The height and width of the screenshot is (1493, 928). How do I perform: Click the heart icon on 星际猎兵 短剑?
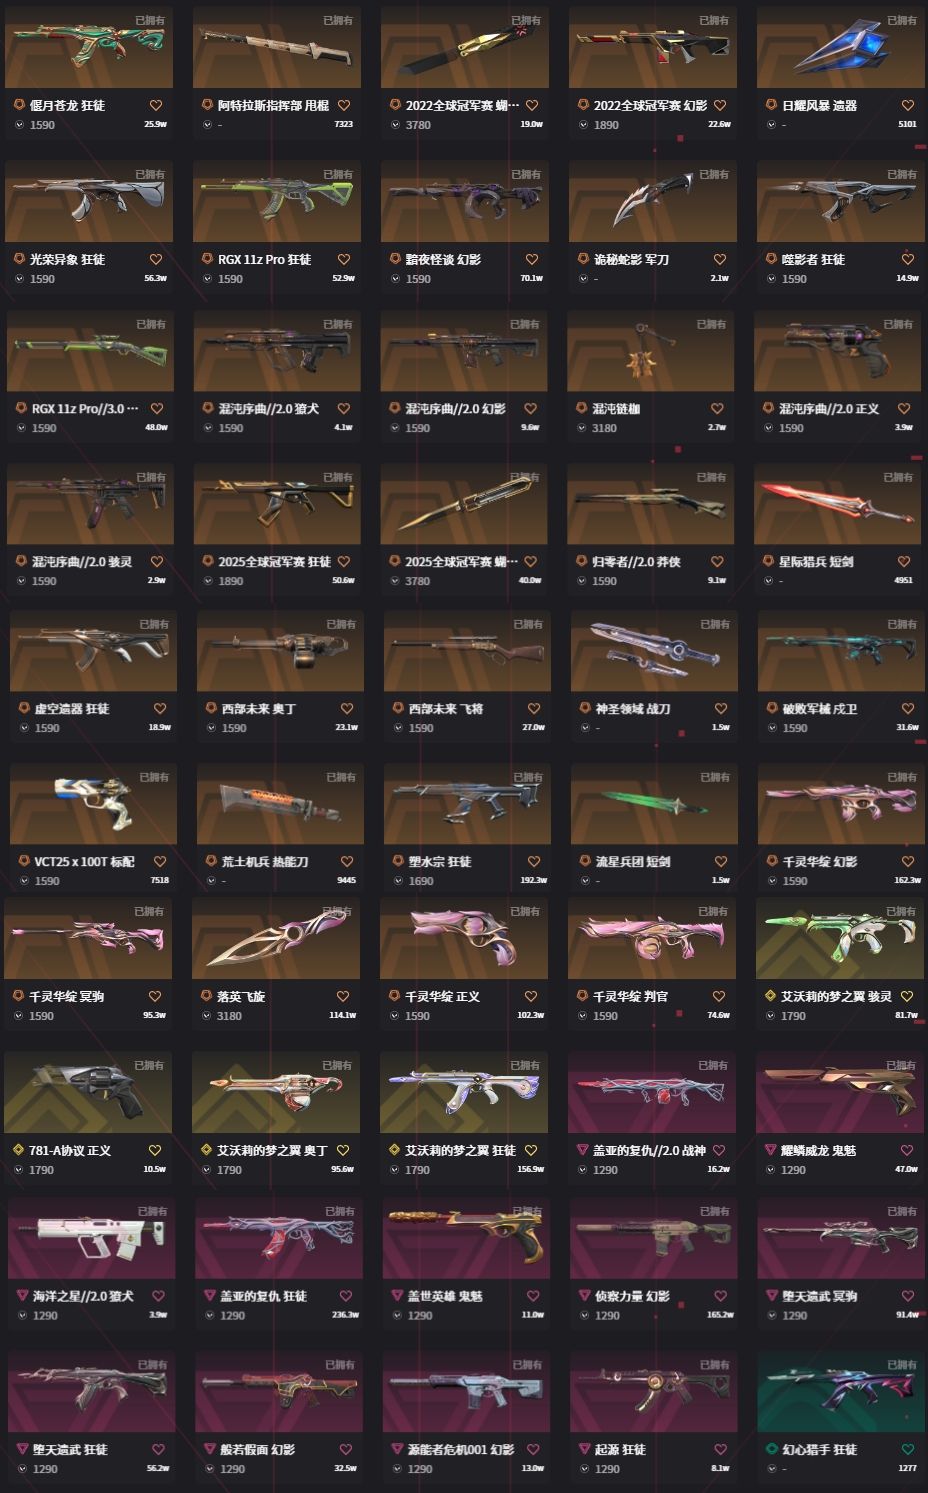pos(905,561)
